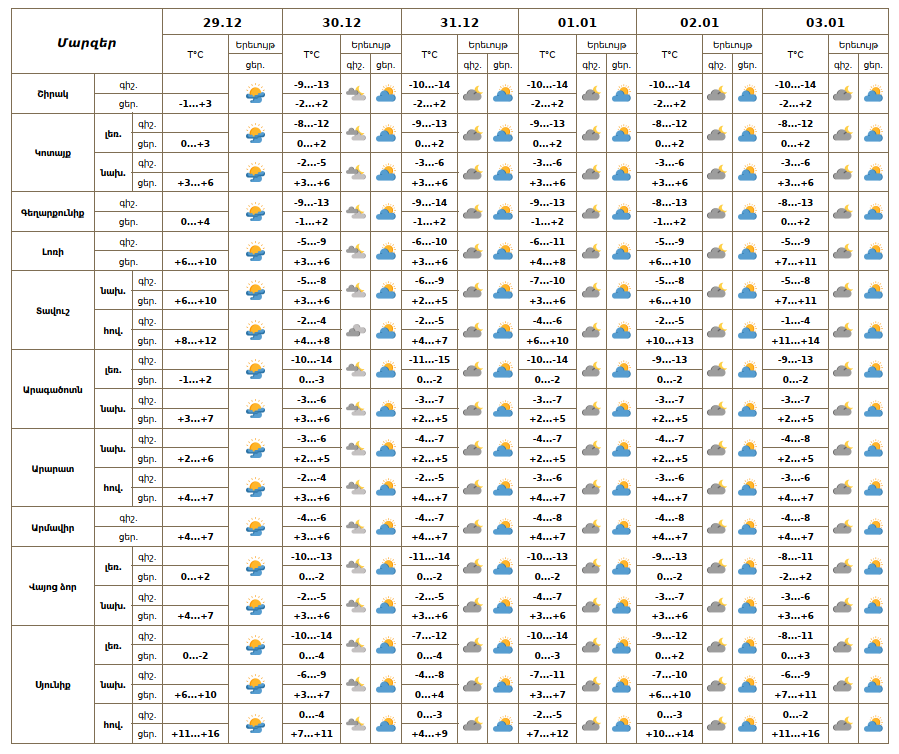899x754 pixels.
Task: Select Գեղարքունիք daytime weather icon for 03.01
Action: [873, 212]
